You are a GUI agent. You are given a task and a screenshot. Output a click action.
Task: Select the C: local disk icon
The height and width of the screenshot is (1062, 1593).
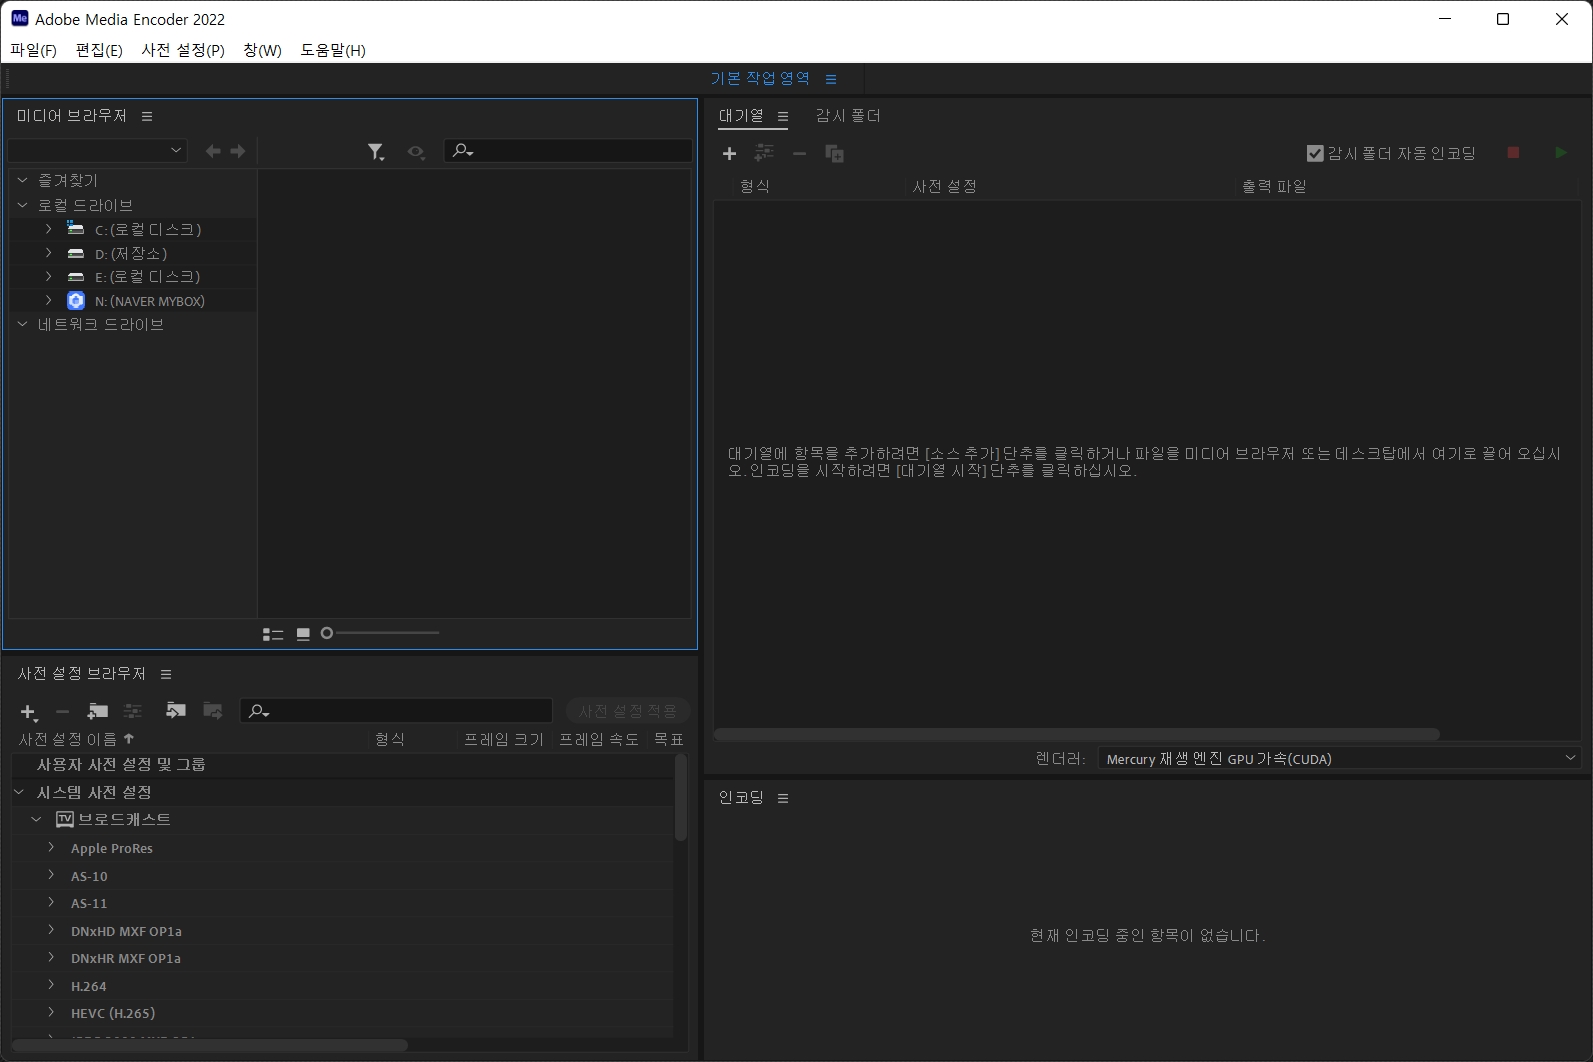[x=76, y=229]
